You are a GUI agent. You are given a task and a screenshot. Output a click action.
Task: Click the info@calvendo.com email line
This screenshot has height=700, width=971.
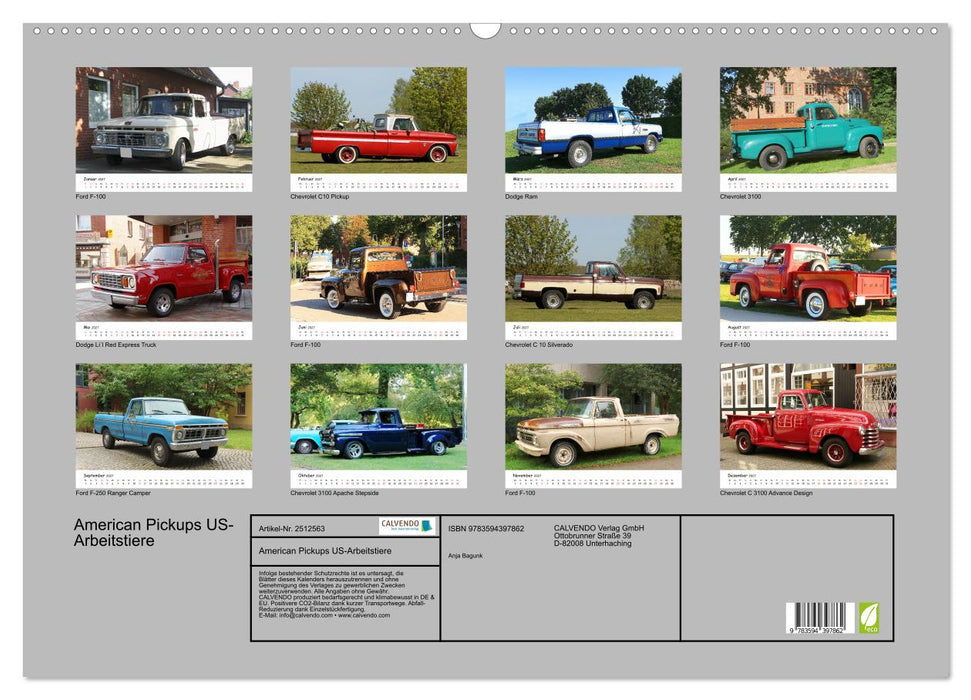[324, 615]
